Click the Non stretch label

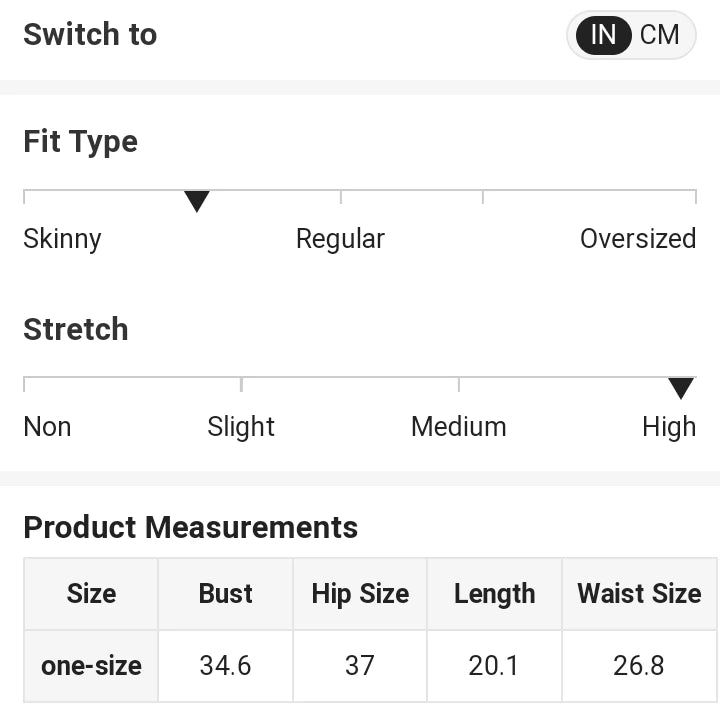tap(47, 427)
